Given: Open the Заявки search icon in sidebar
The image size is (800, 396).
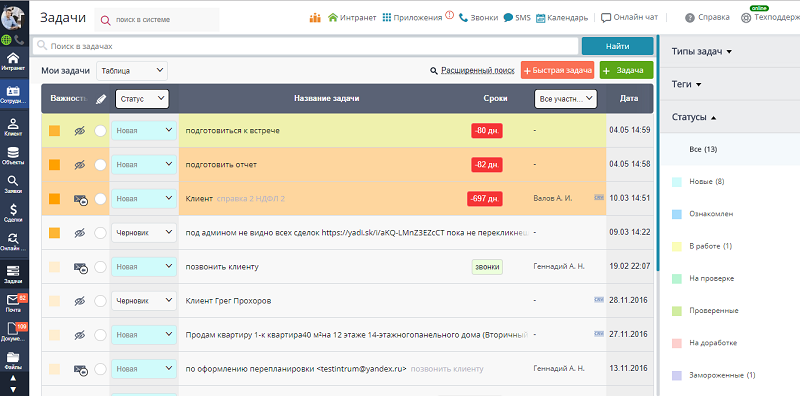Looking at the screenshot, I should pos(13,181).
